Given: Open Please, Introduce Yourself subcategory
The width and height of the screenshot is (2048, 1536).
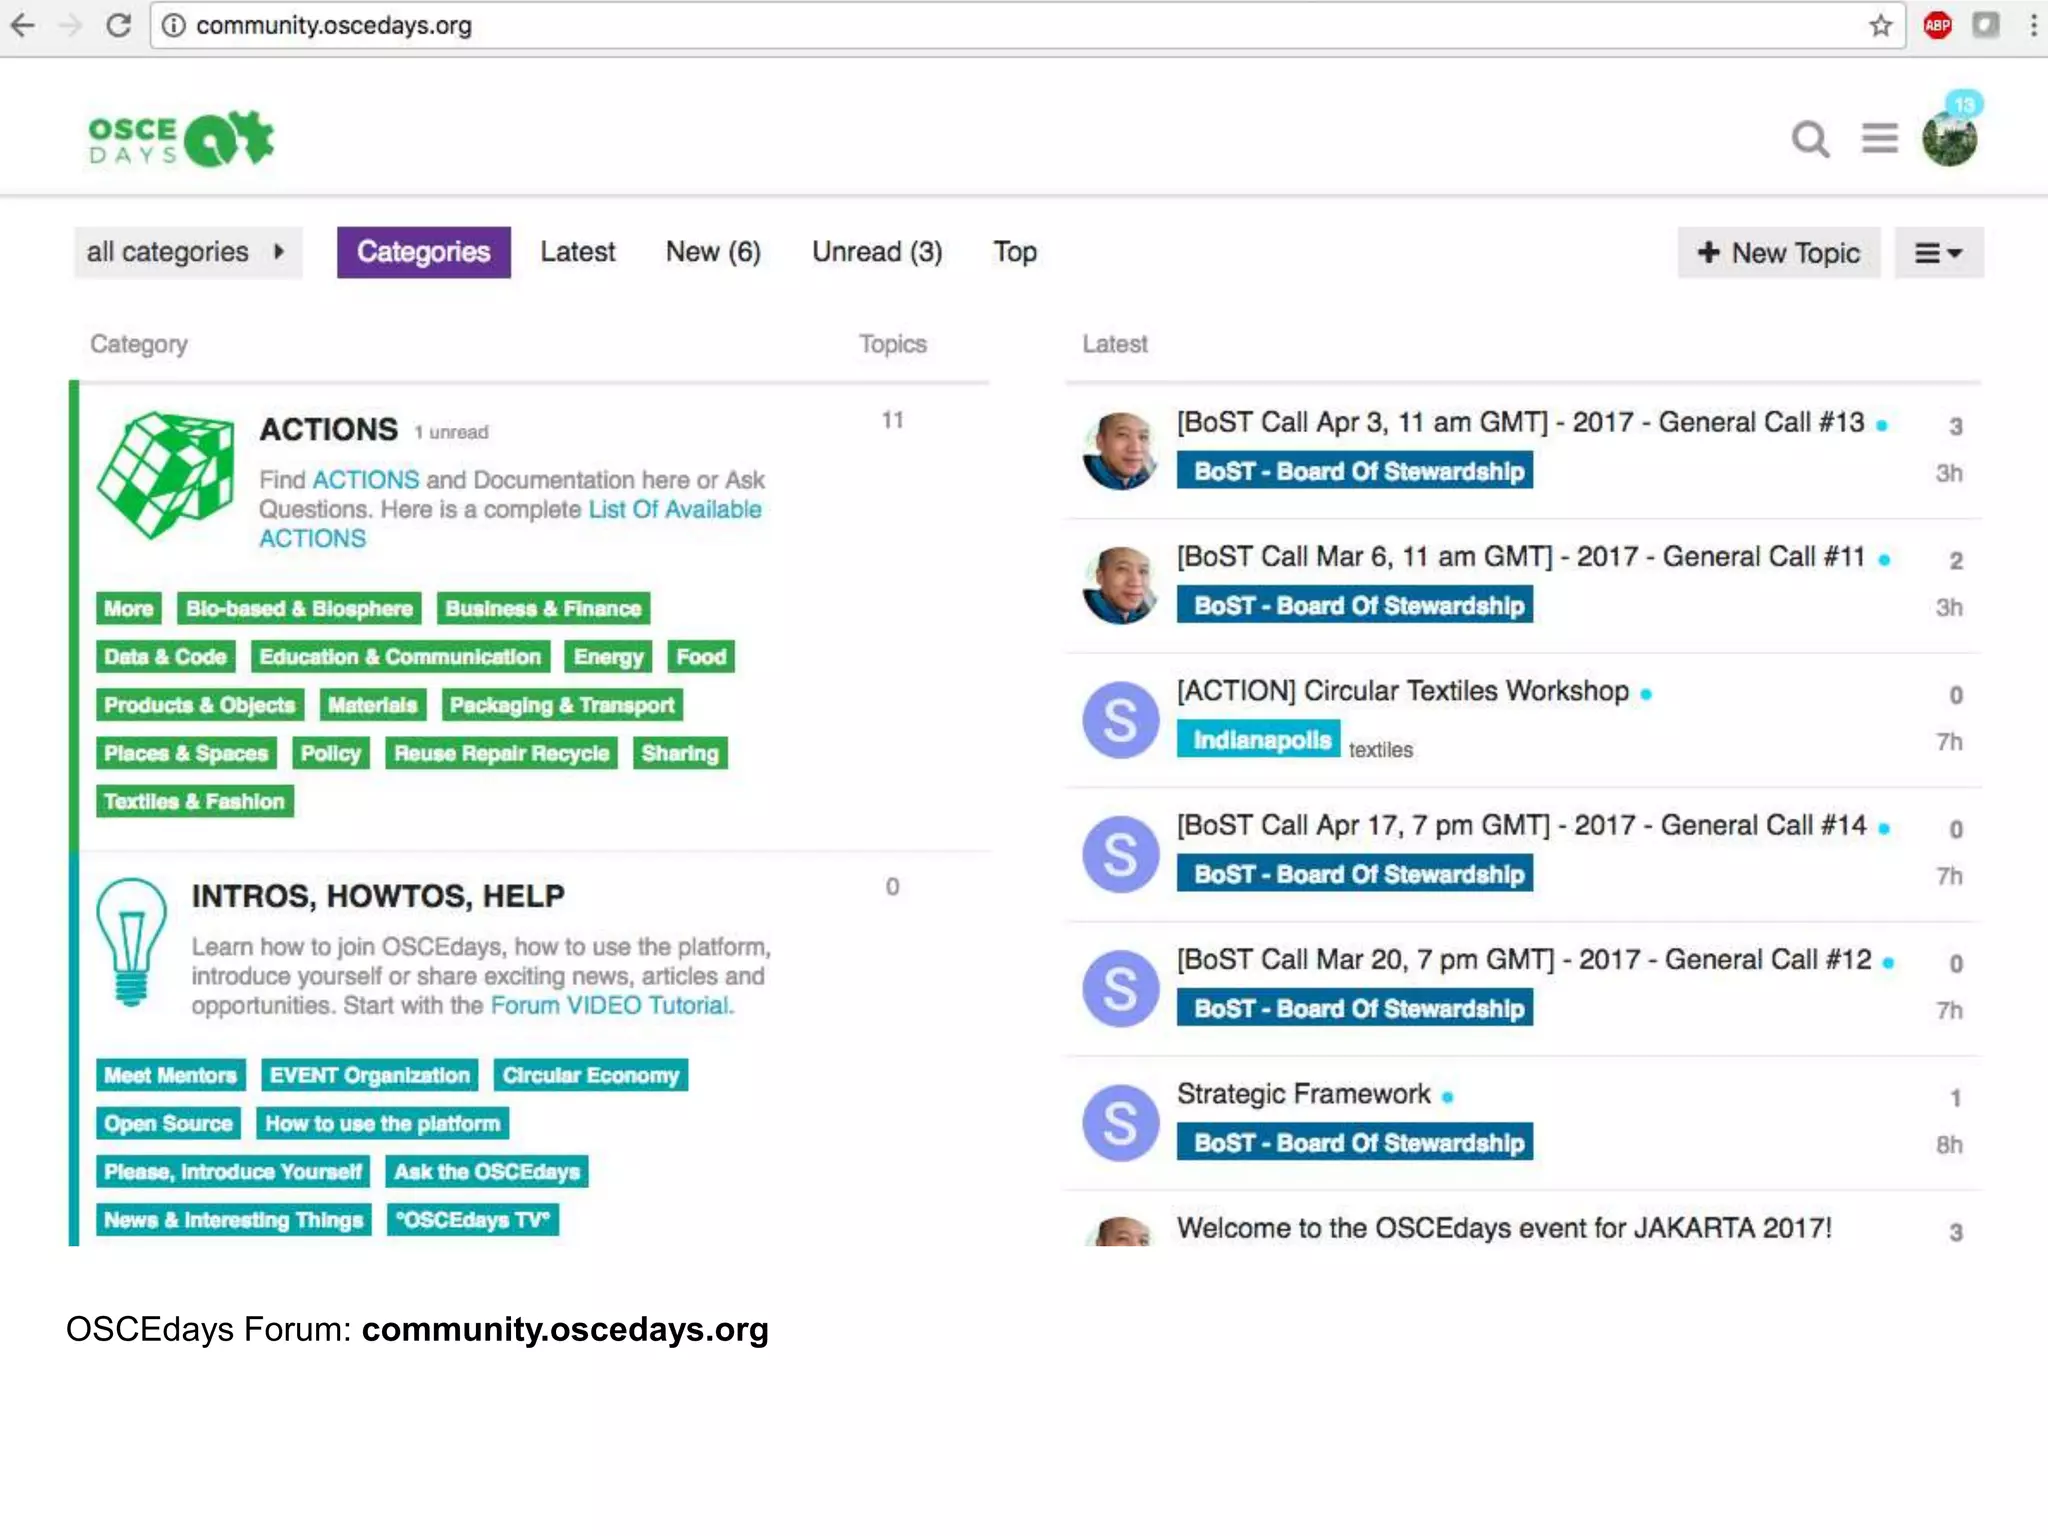Looking at the screenshot, I should click(x=233, y=1171).
